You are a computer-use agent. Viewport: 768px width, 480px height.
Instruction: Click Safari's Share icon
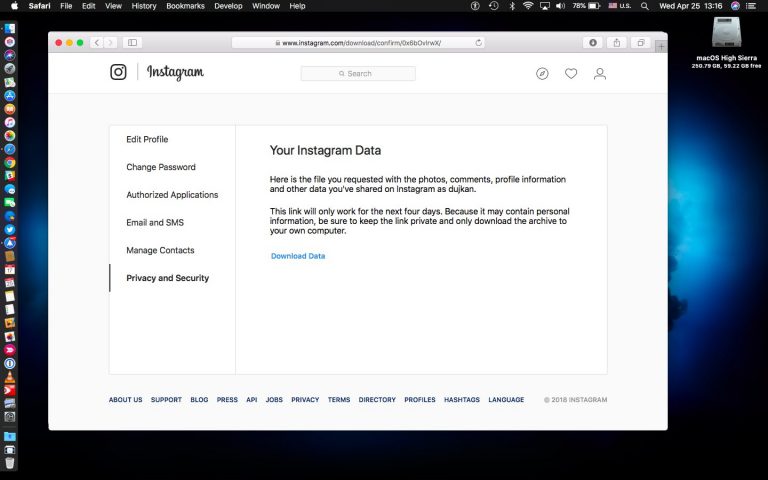pos(617,43)
